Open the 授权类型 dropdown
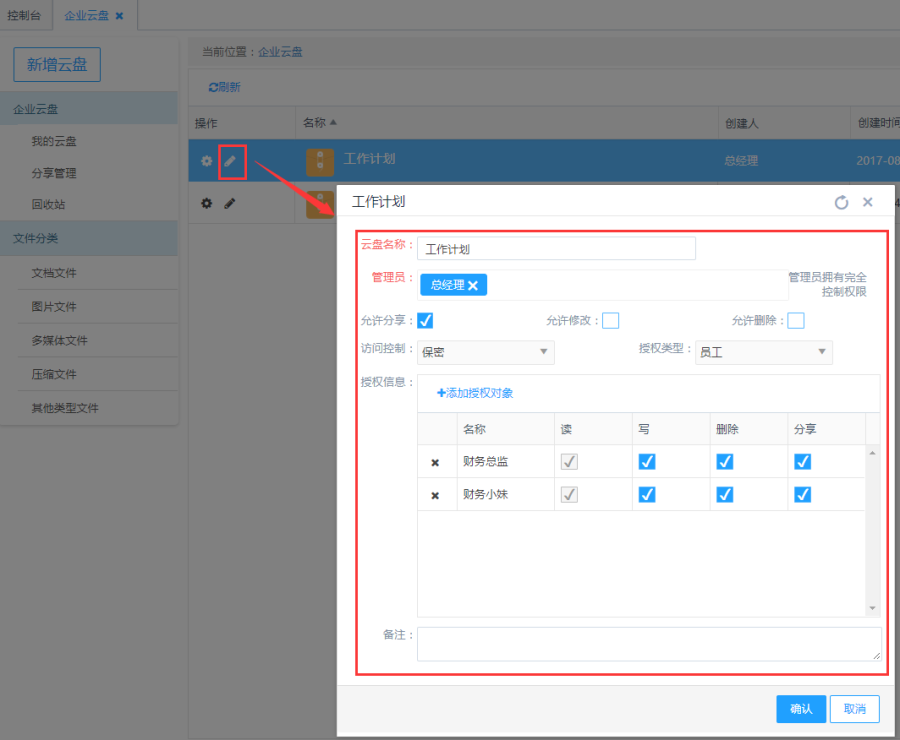The height and width of the screenshot is (740, 900). pos(763,352)
